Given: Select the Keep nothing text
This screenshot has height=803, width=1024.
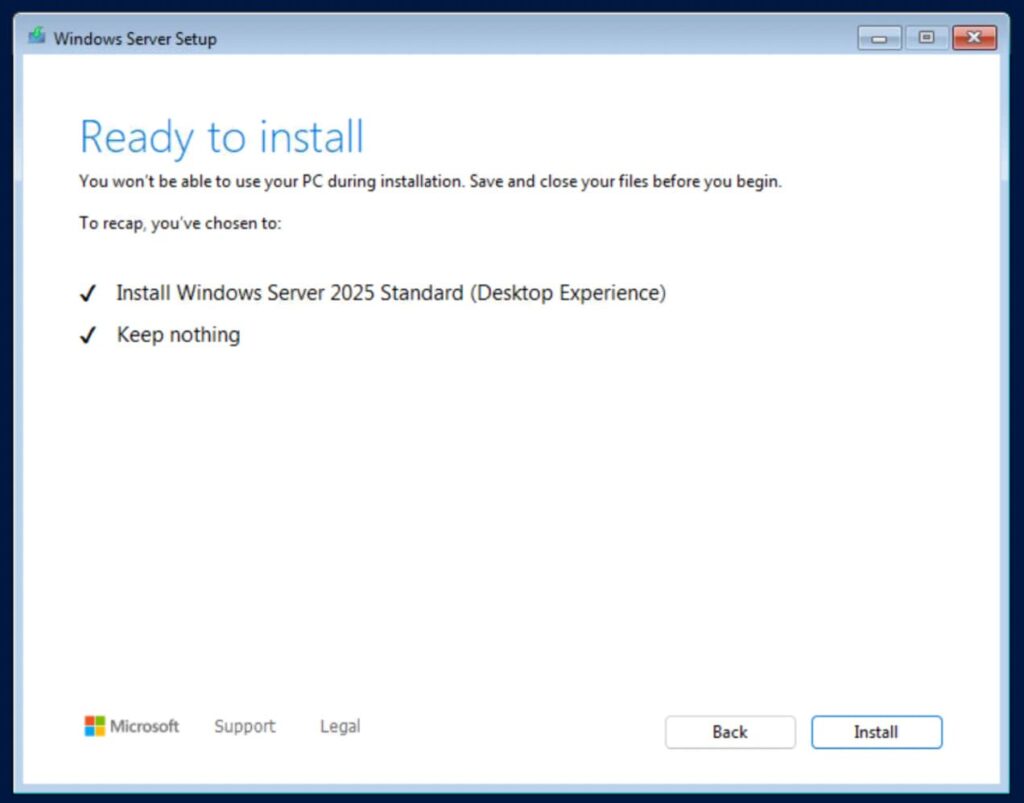Looking at the screenshot, I should (x=178, y=335).
